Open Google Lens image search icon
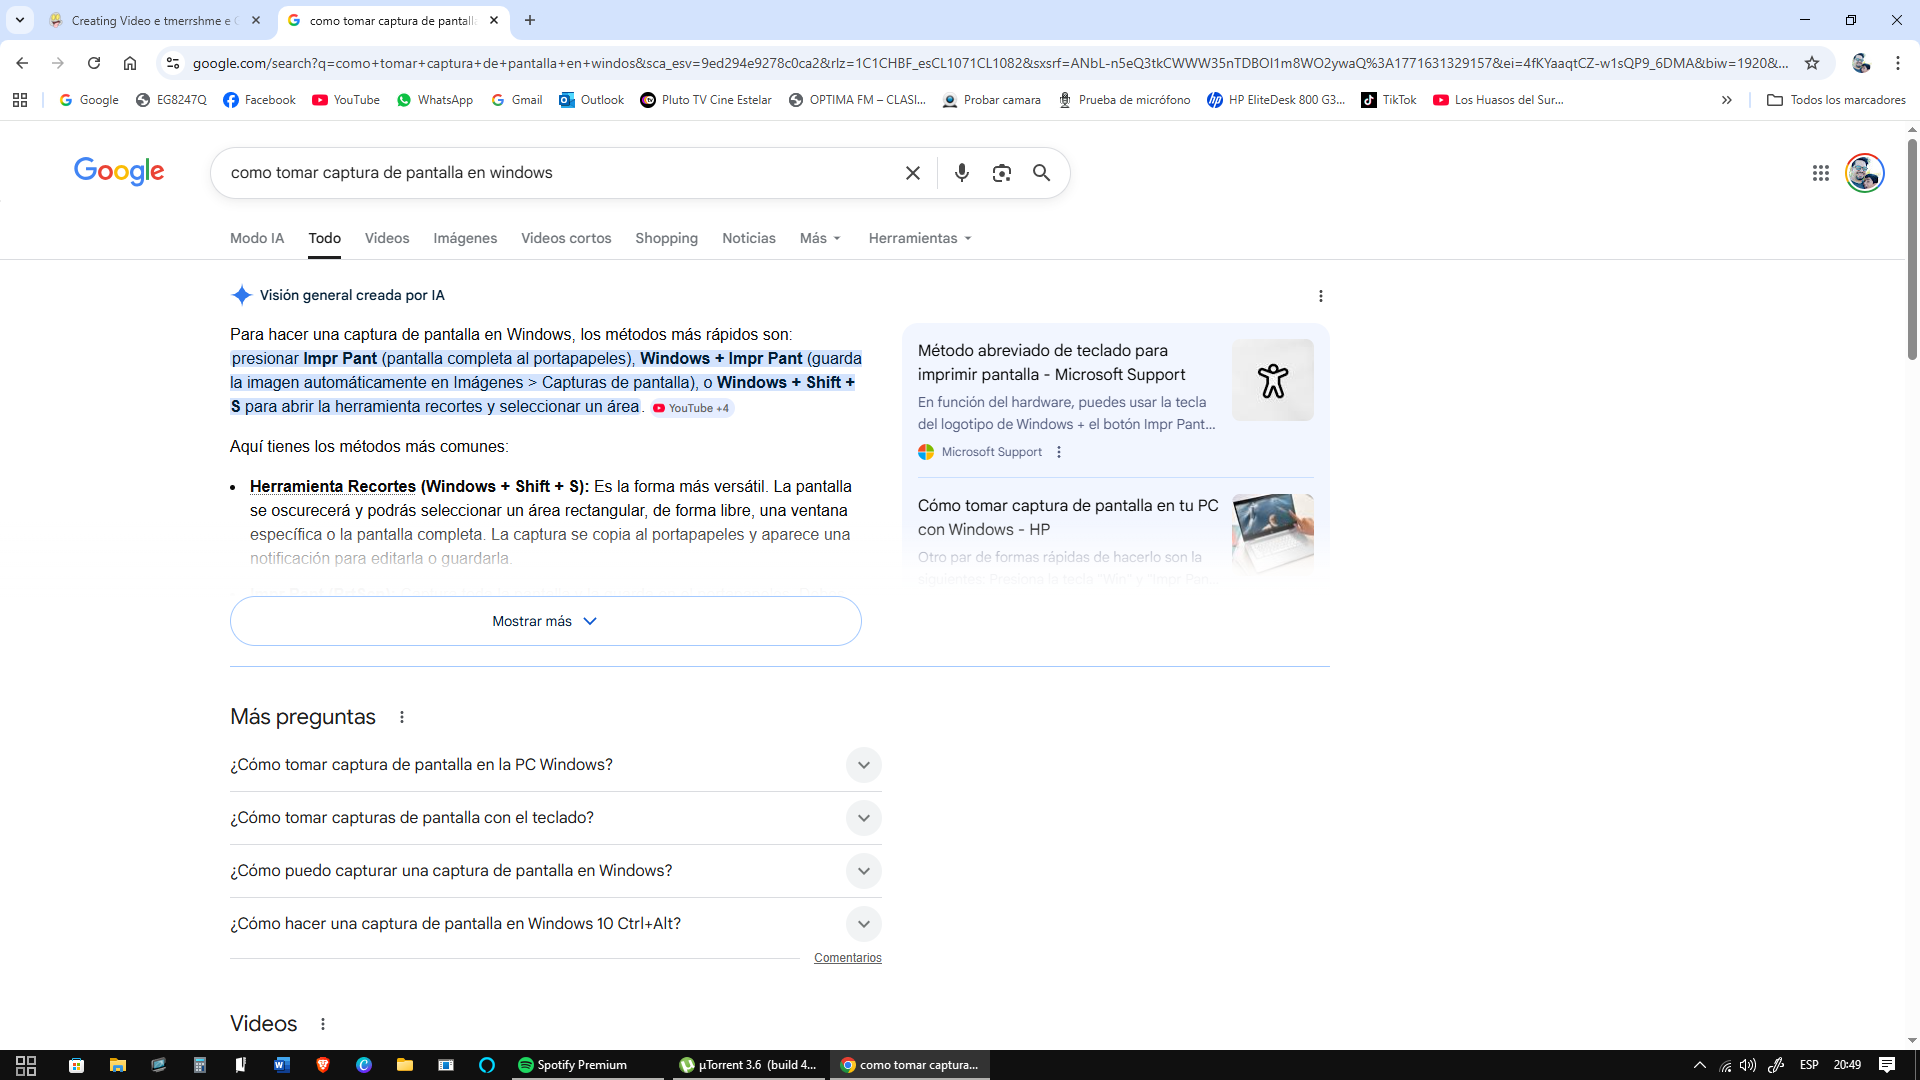 (1001, 173)
